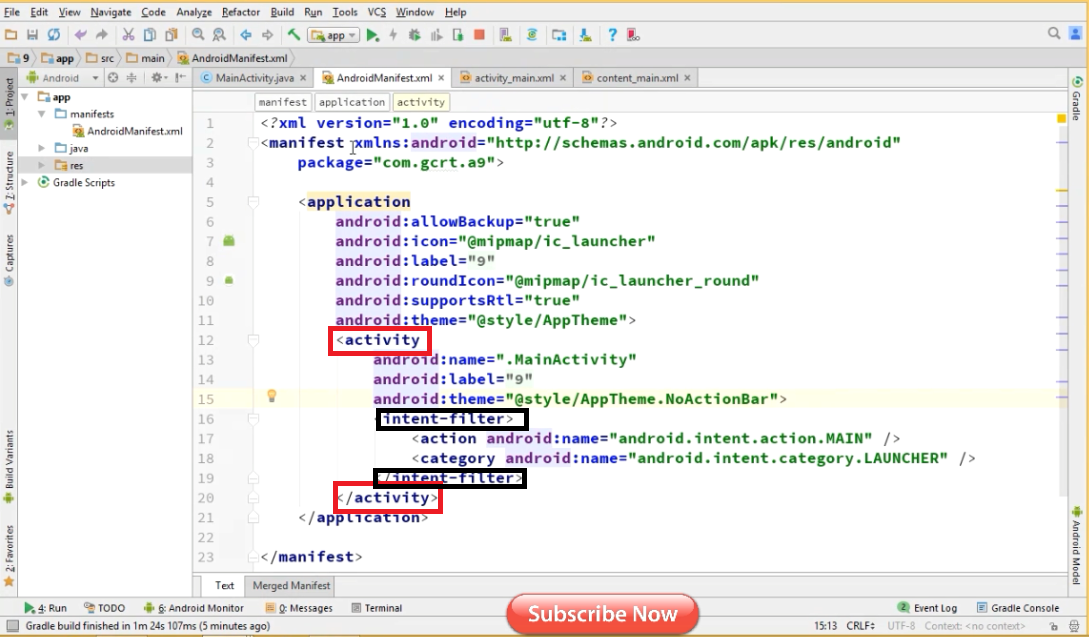Viewport: 1089px width, 637px height.
Task: Click the application editor breadcrumb
Action: (351, 102)
